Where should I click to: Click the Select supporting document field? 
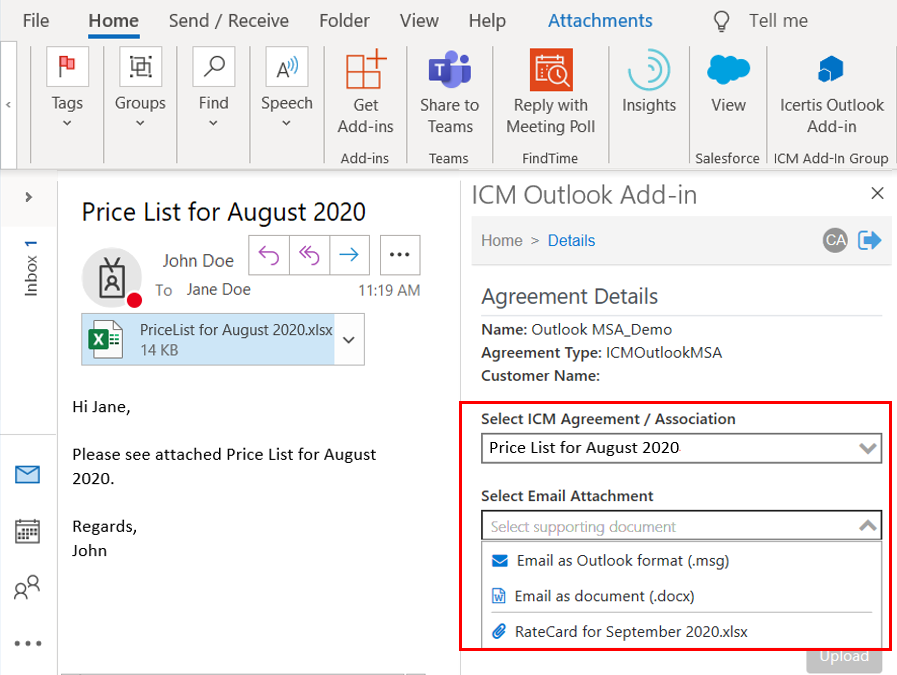(x=670, y=526)
